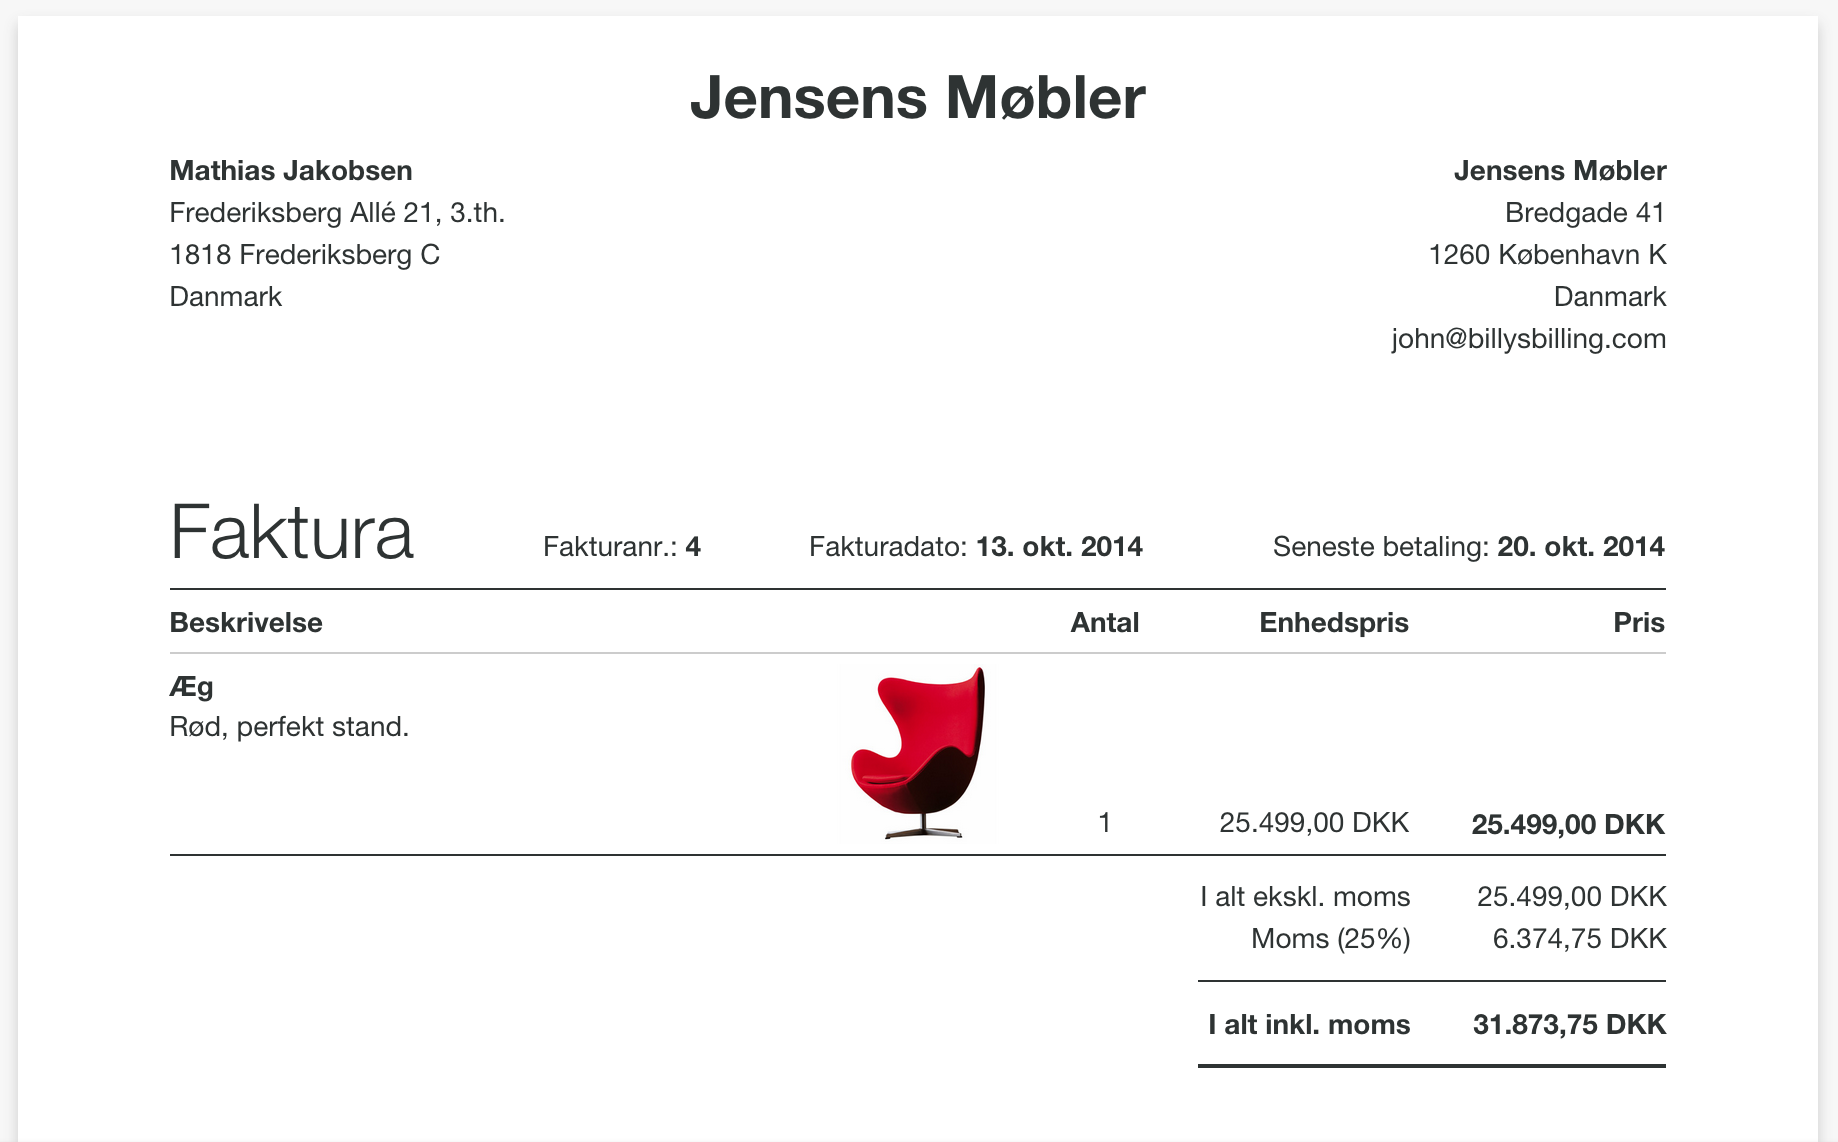Click the Enhedspris column header

[x=1333, y=623]
